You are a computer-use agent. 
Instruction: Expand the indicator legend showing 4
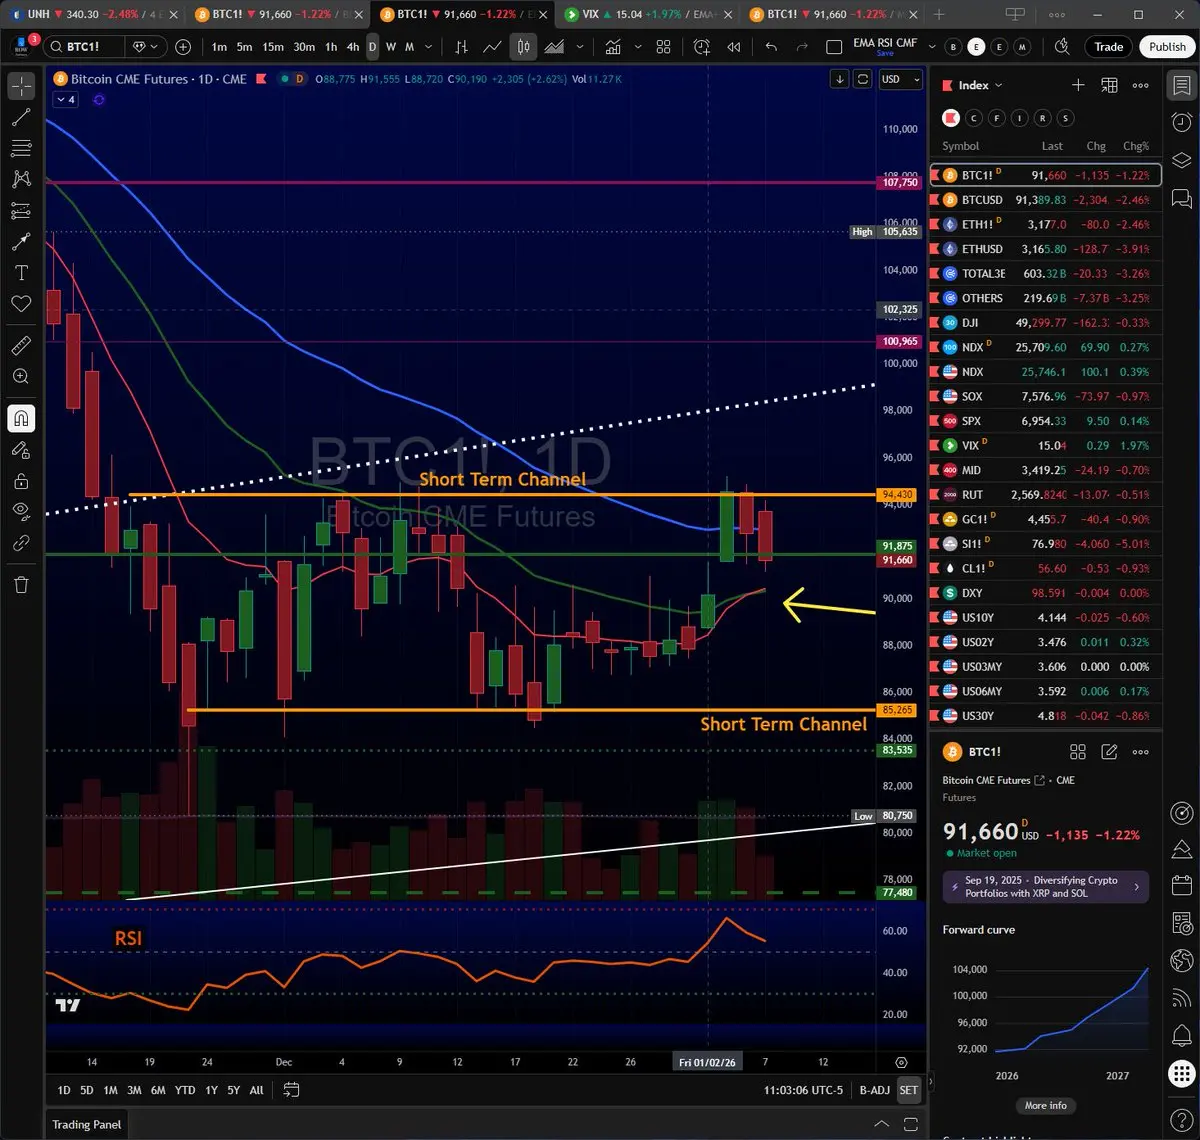click(x=65, y=100)
